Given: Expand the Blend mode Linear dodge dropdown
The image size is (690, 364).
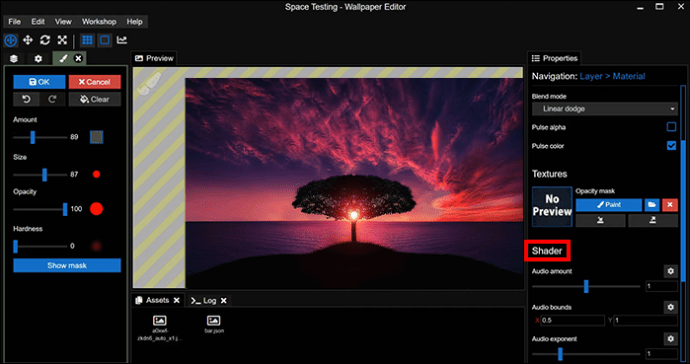Looking at the screenshot, I should click(x=605, y=109).
